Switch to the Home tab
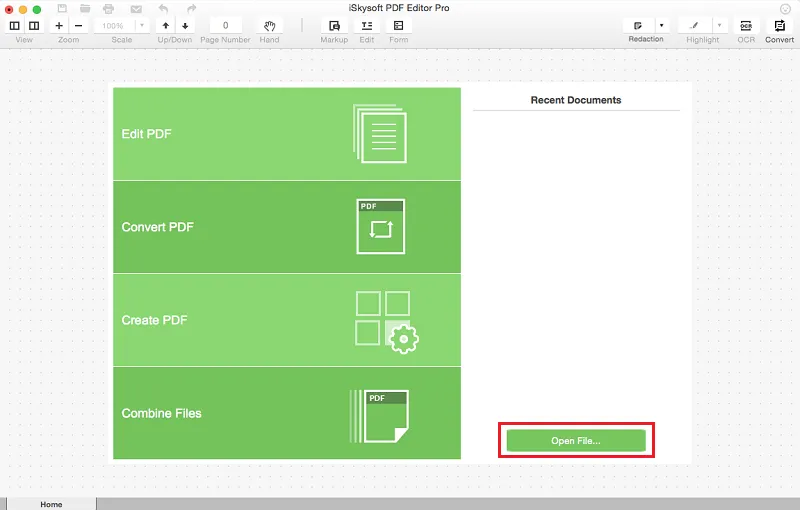Image resolution: width=800 pixels, height=510 pixels. point(52,504)
